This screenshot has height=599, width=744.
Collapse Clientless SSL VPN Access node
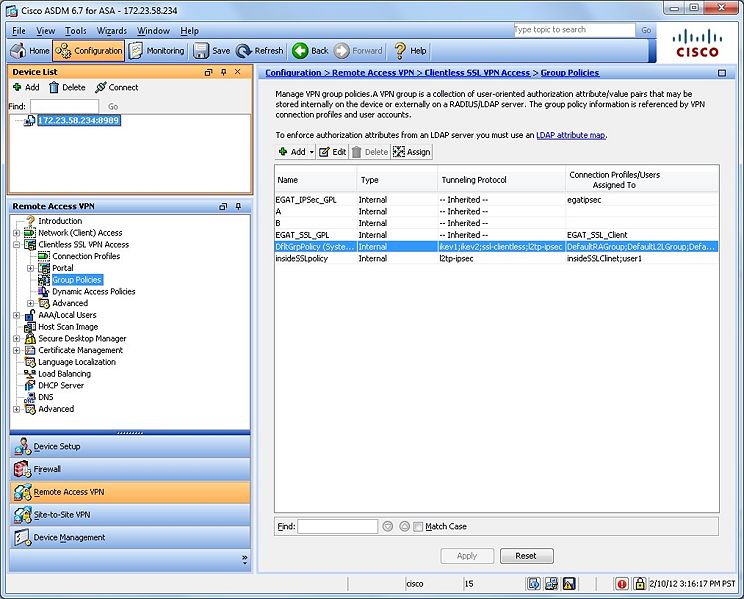coord(17,245)
